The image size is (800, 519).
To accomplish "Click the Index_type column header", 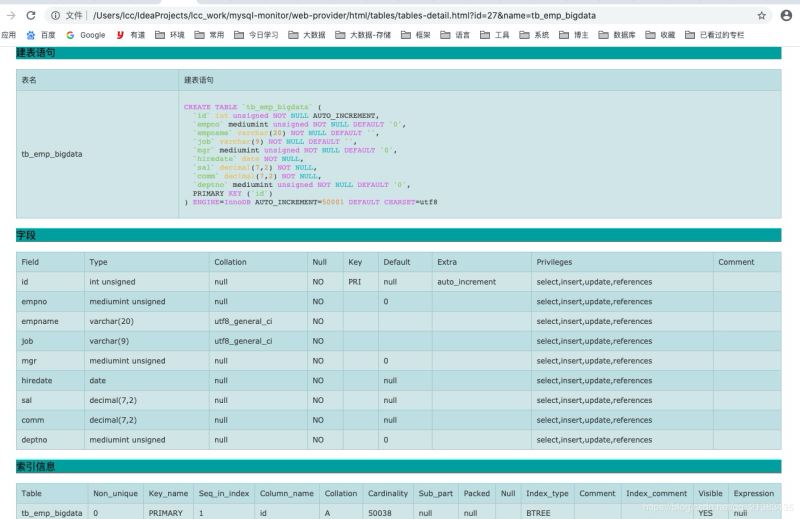I will (547, 493).
